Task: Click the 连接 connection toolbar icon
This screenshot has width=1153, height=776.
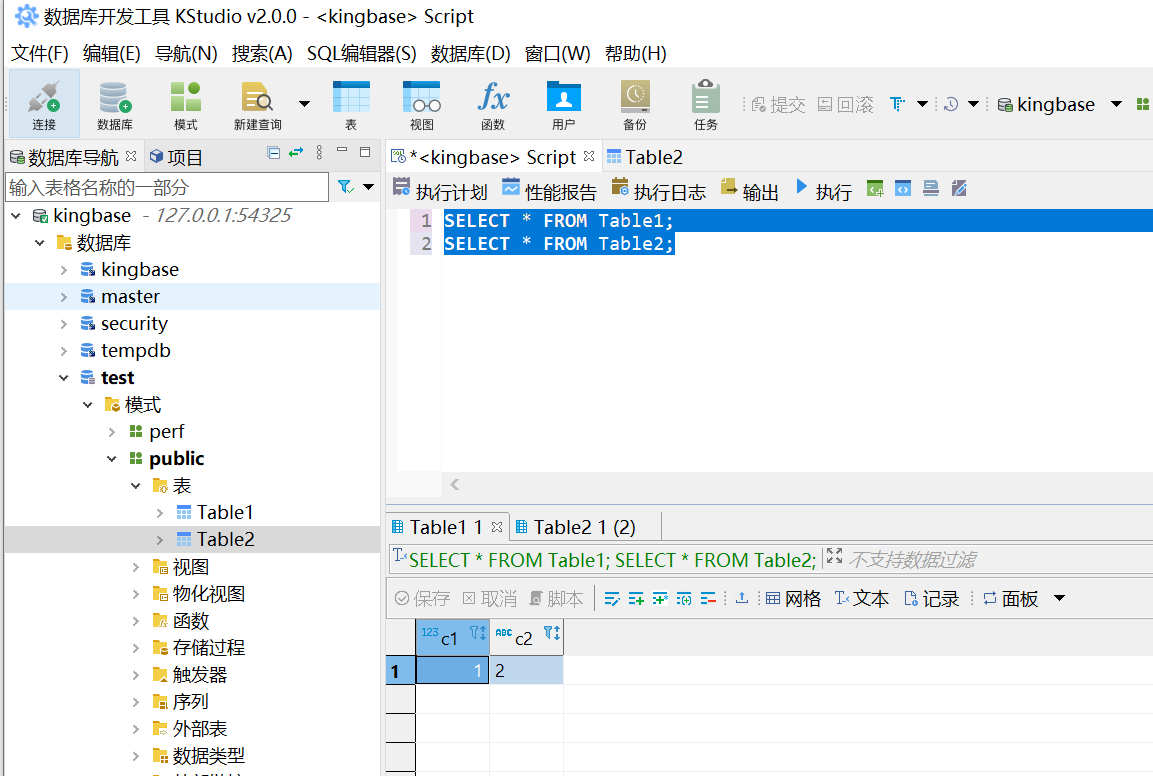Action: pyautogui.click(x=44, y=104)
